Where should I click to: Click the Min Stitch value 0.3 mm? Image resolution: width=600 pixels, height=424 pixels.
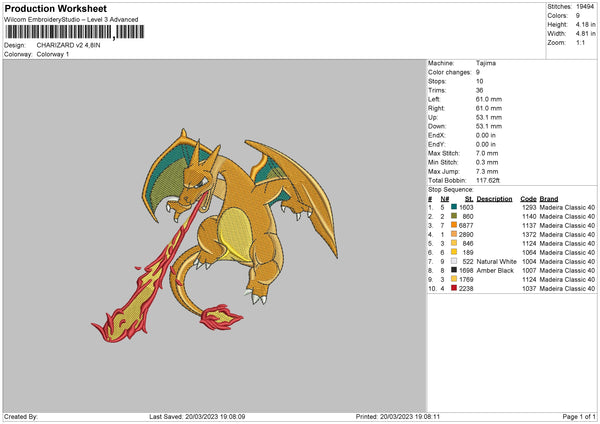[x=487, y=163]
